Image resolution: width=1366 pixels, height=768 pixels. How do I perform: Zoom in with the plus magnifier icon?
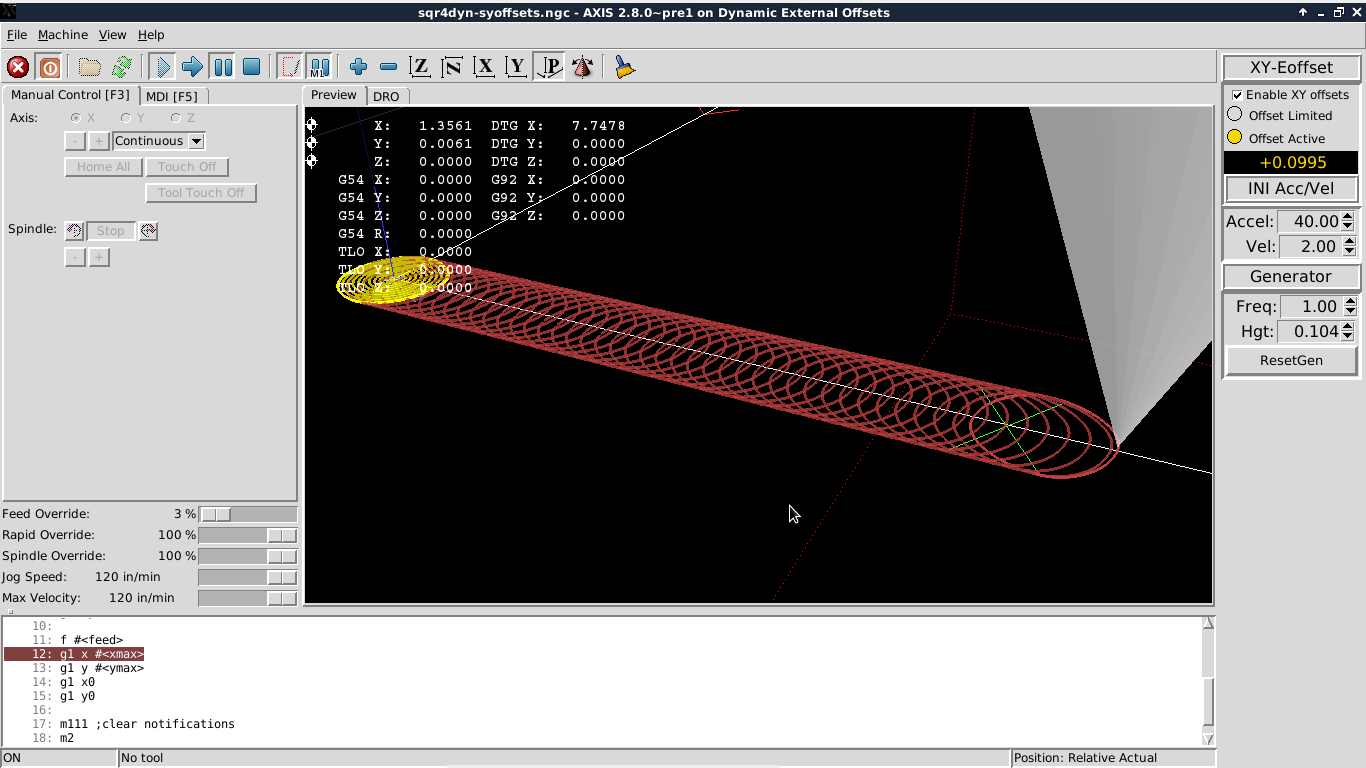[x=358, y=67]
